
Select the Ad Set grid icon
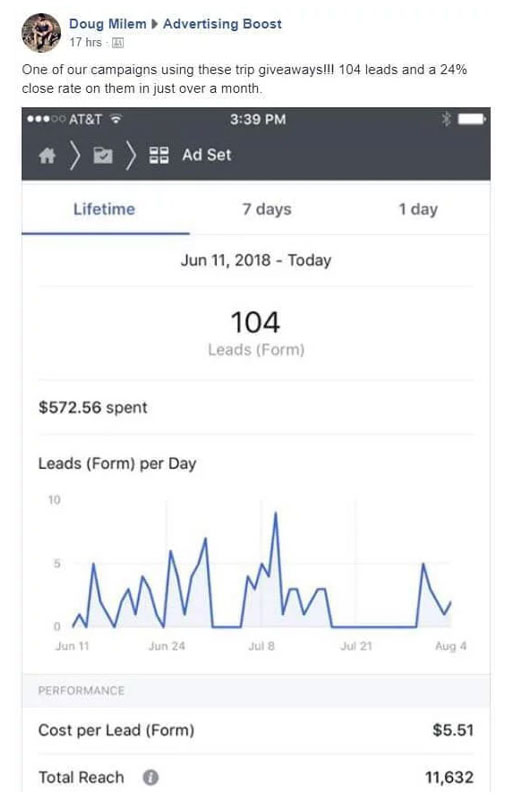coord(158,155)
